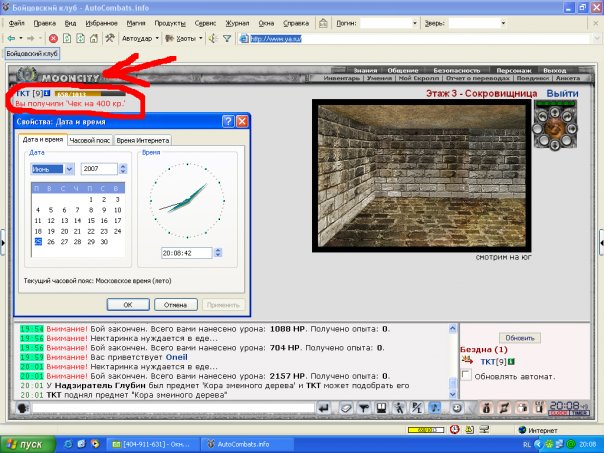Open the Журнал menu
This screenshot has height=453, width=604.
click(x=237, y=23)
